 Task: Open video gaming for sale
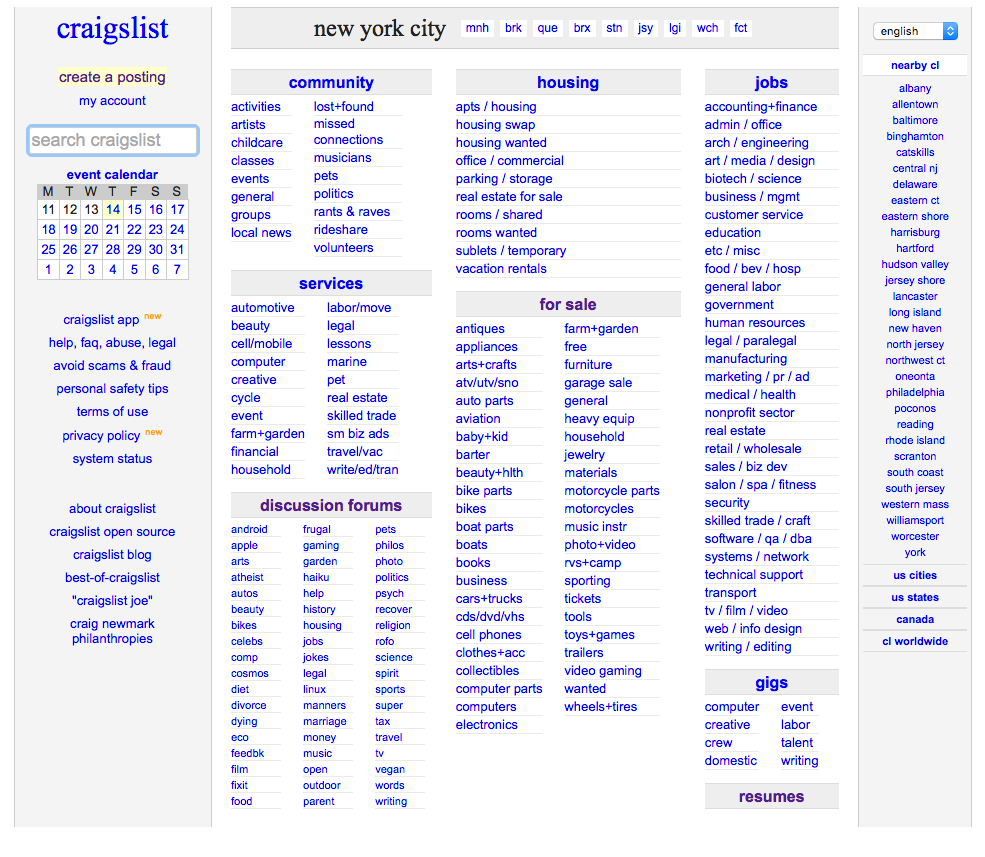click(x=602, y=671)
